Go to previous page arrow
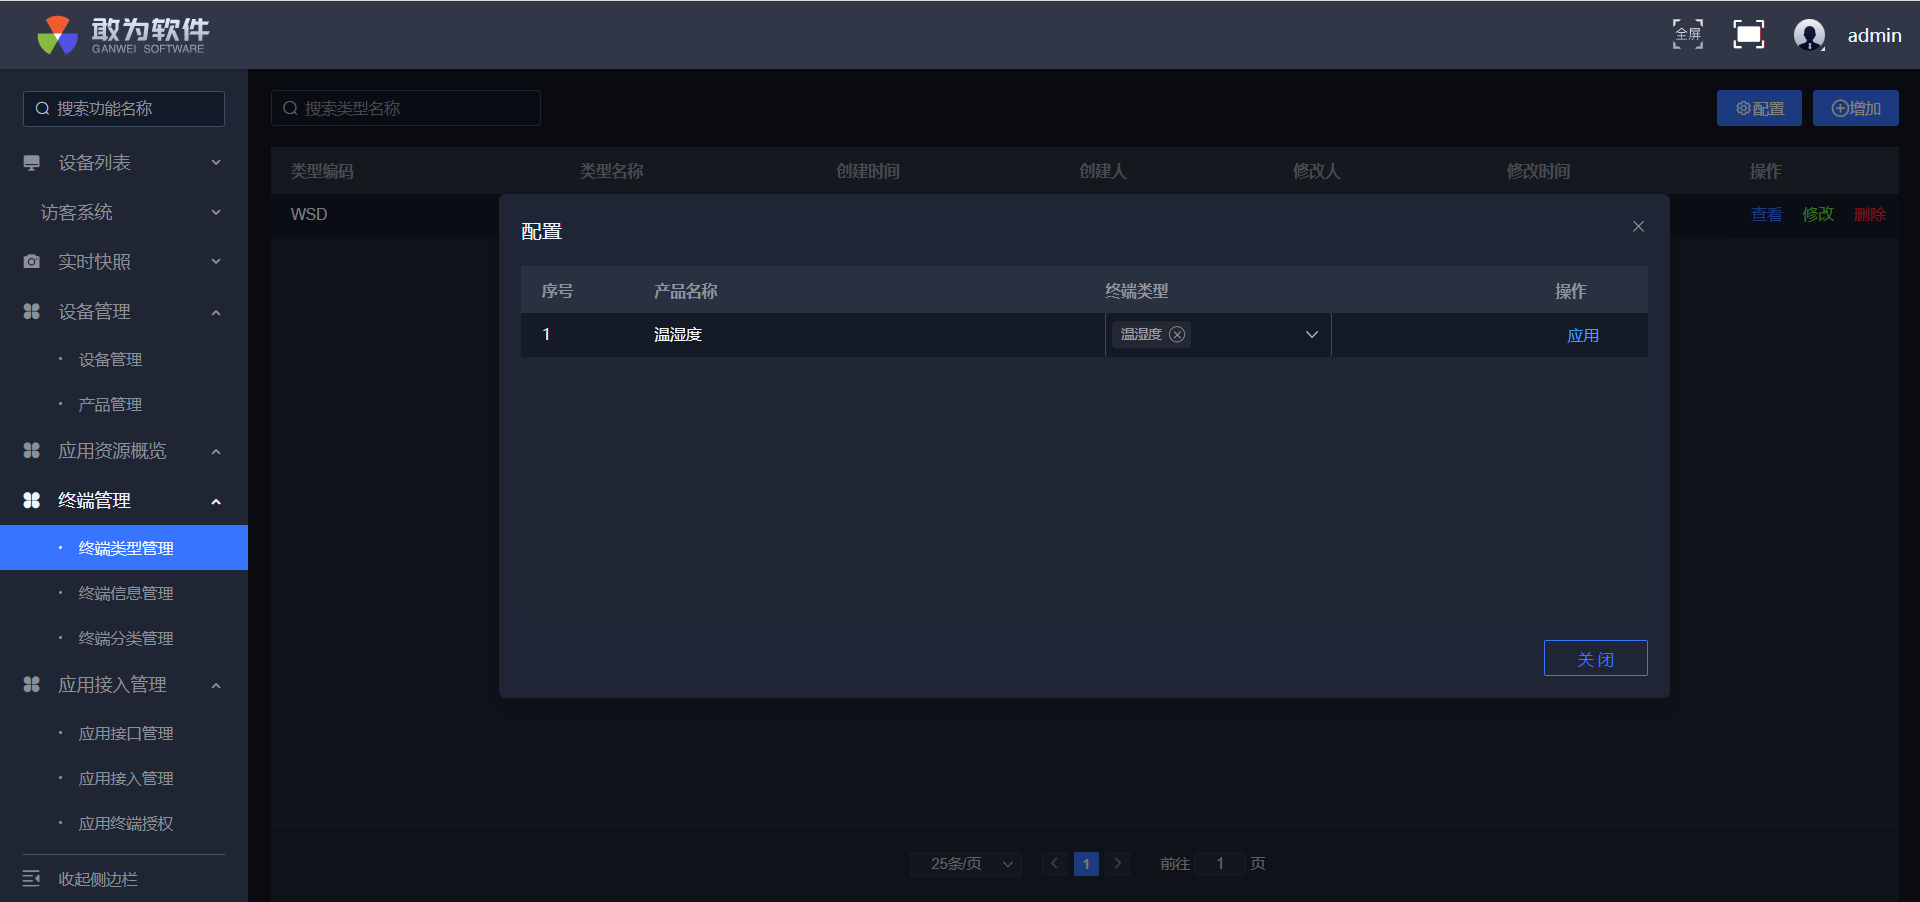The height and width of the screenshot is (902, 1920). (x=1054, y=864)
